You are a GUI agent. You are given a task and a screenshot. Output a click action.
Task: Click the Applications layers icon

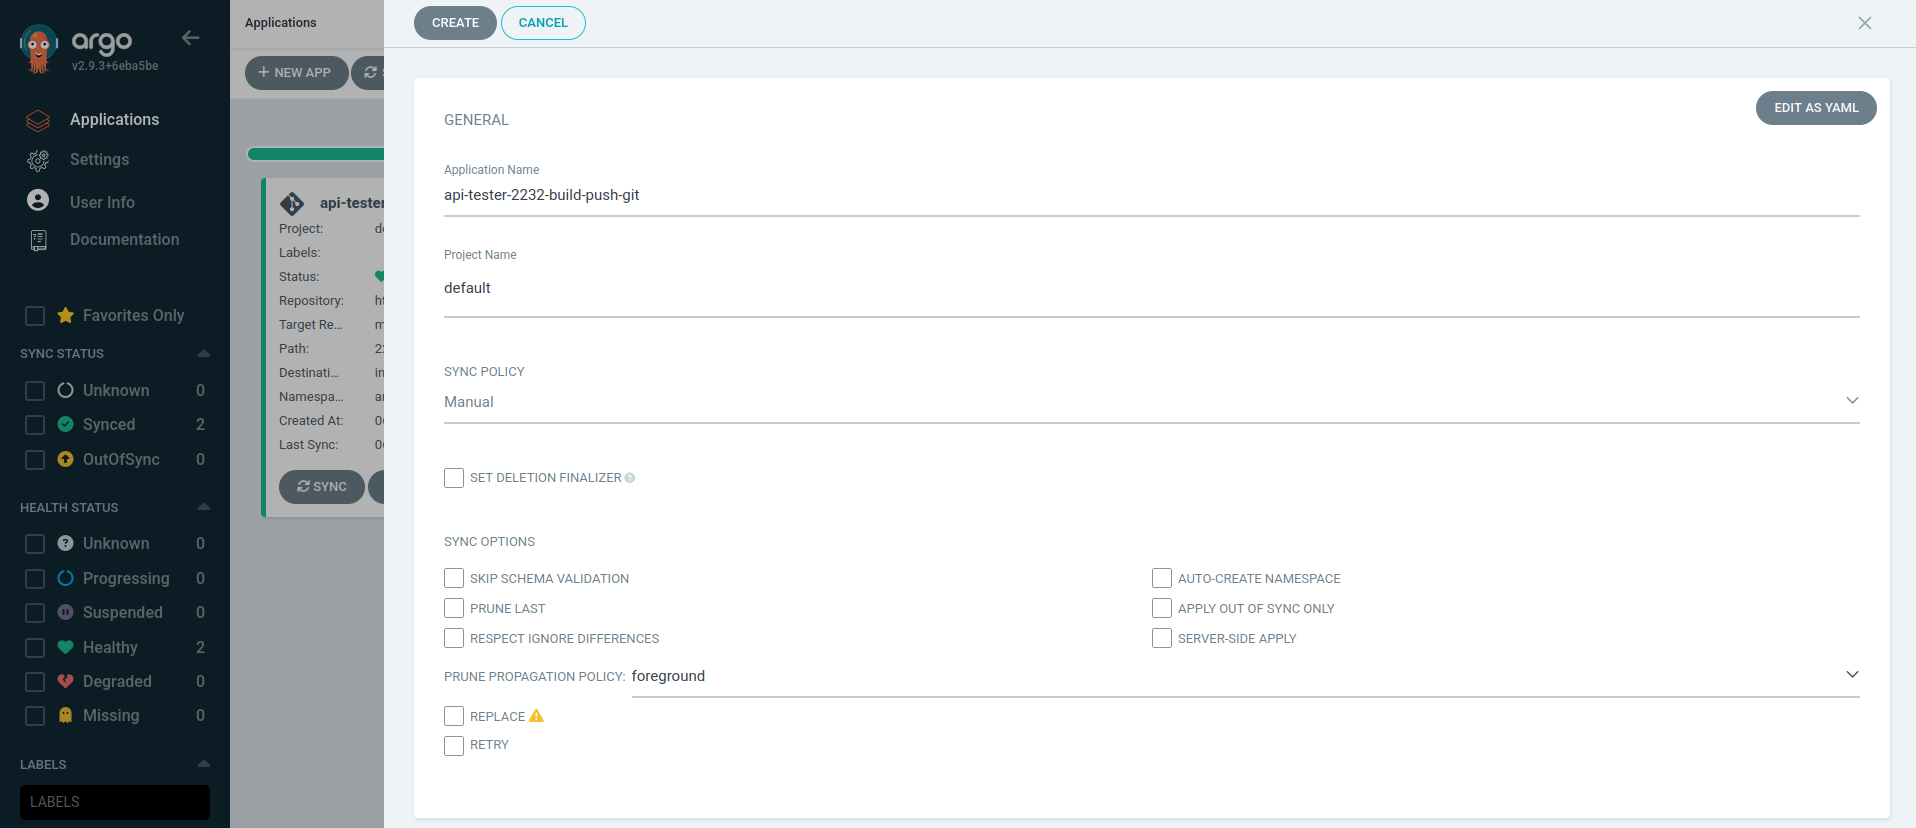(x=38, y=120)
